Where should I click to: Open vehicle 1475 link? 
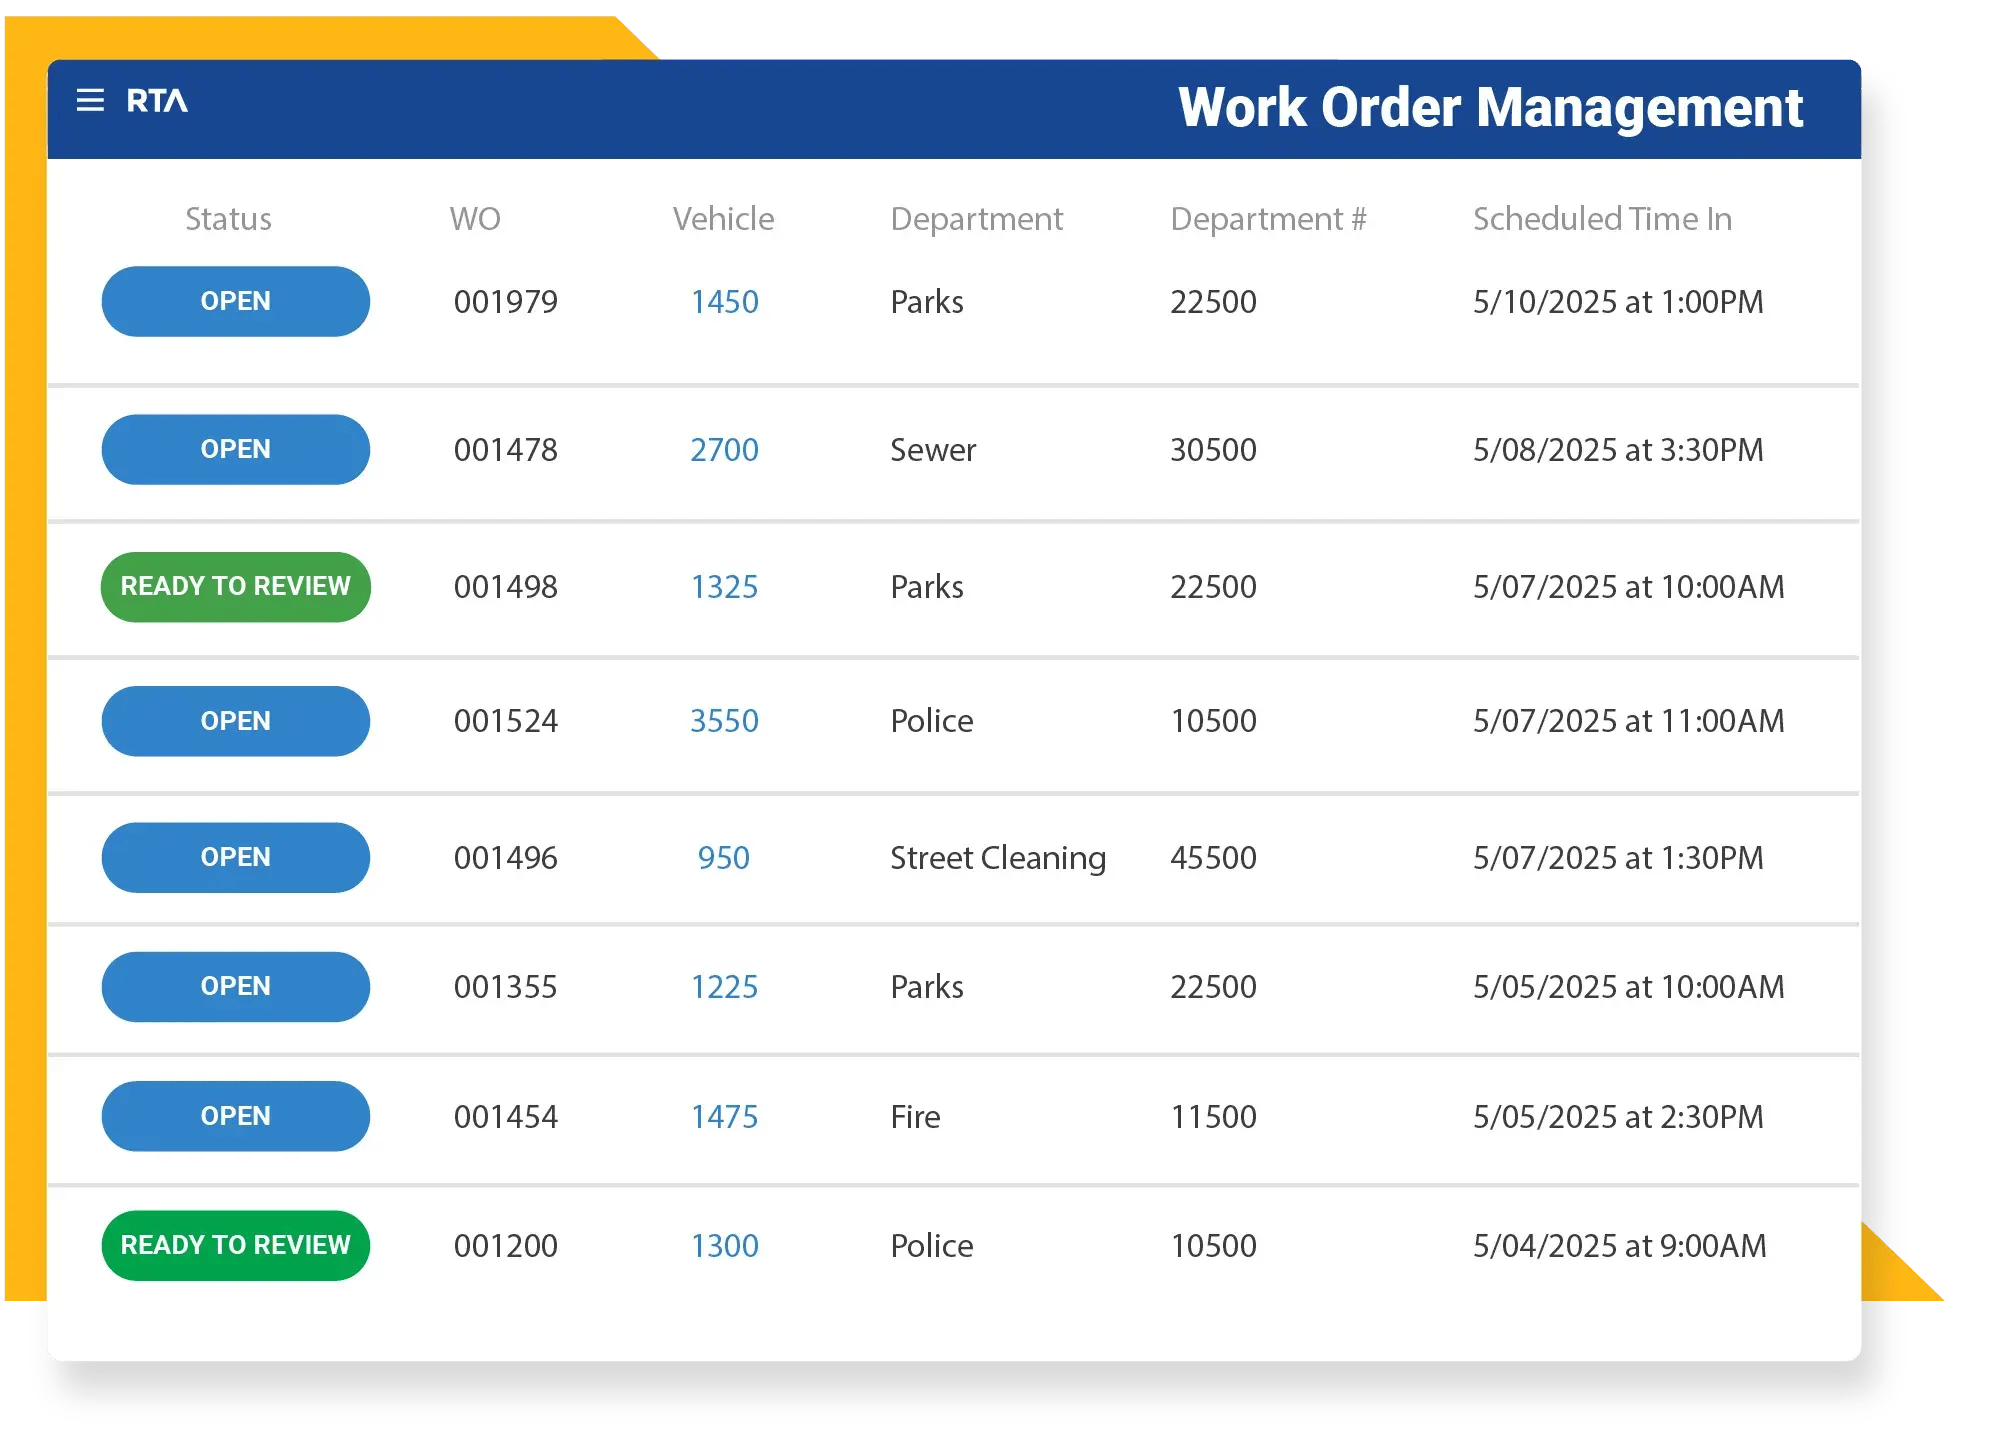725,1117
